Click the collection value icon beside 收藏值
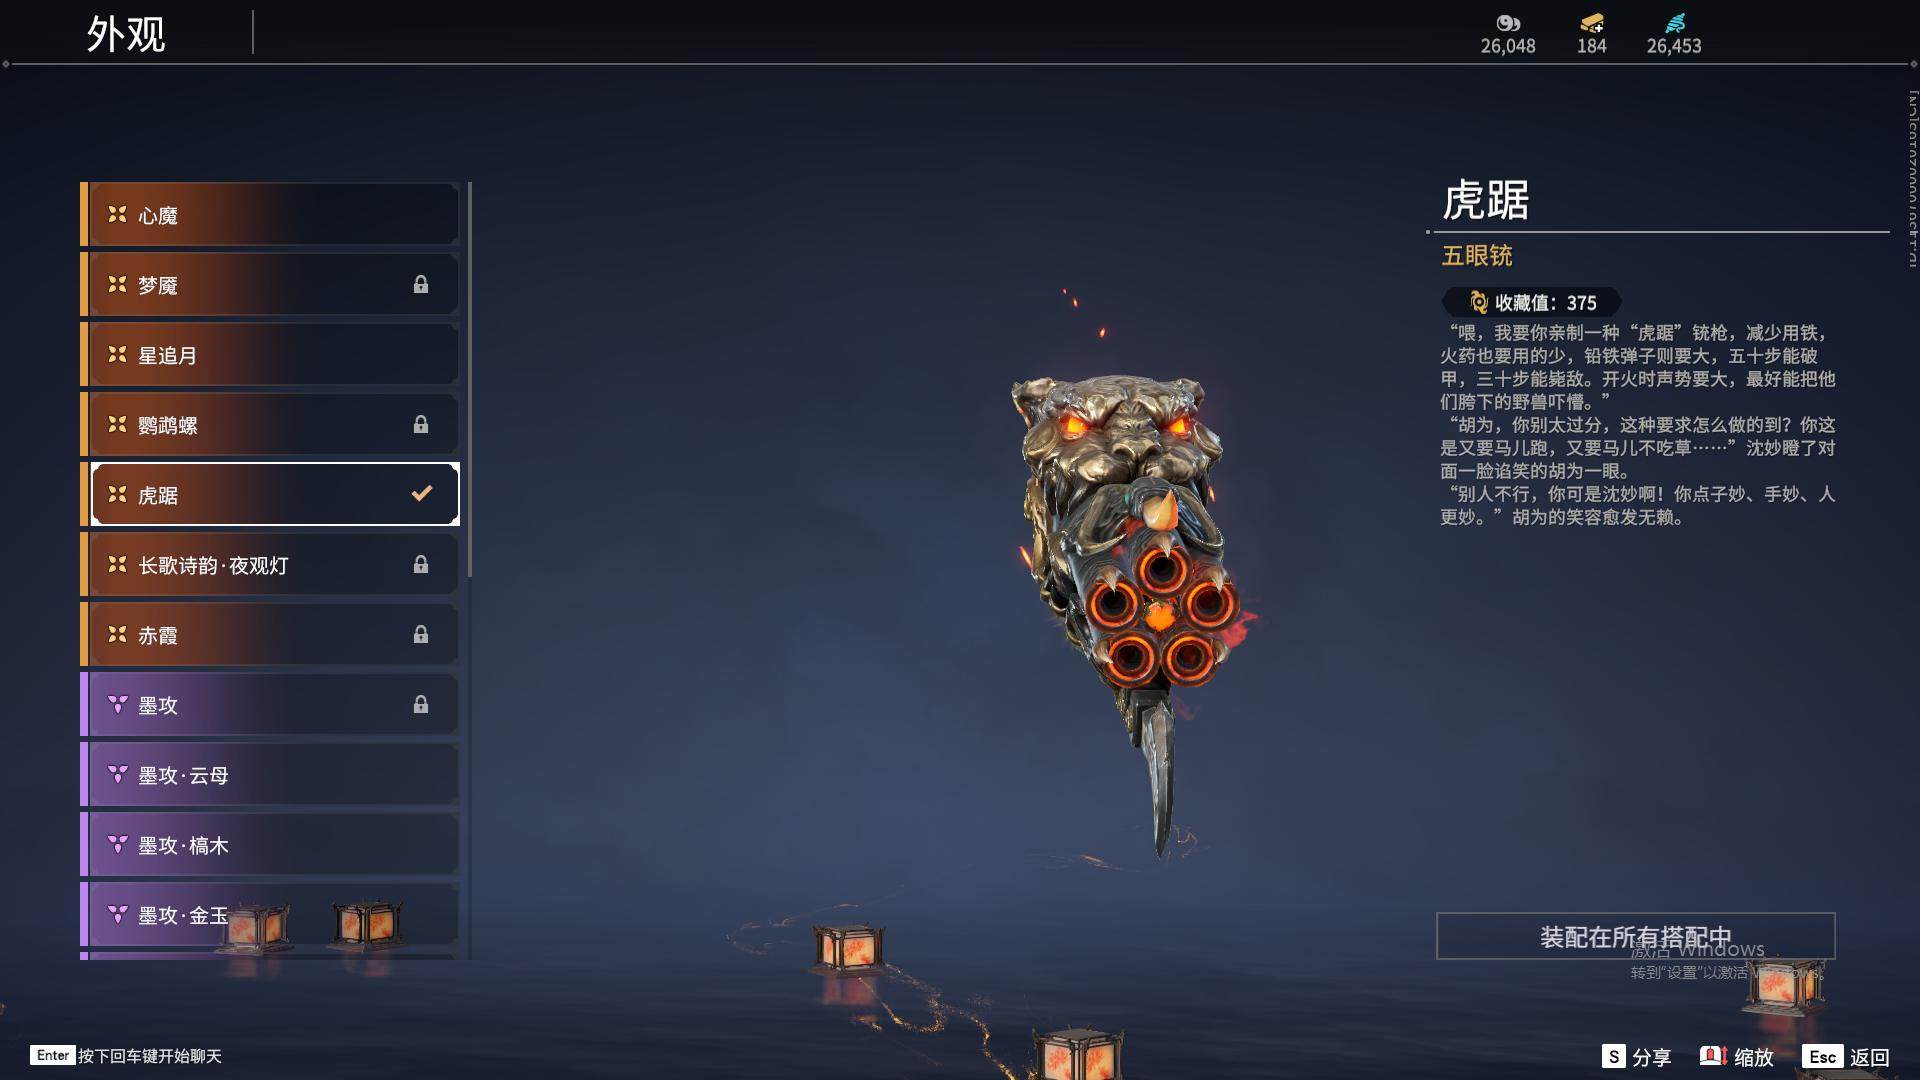The image size is (1920, 1080). [1478, 302]
